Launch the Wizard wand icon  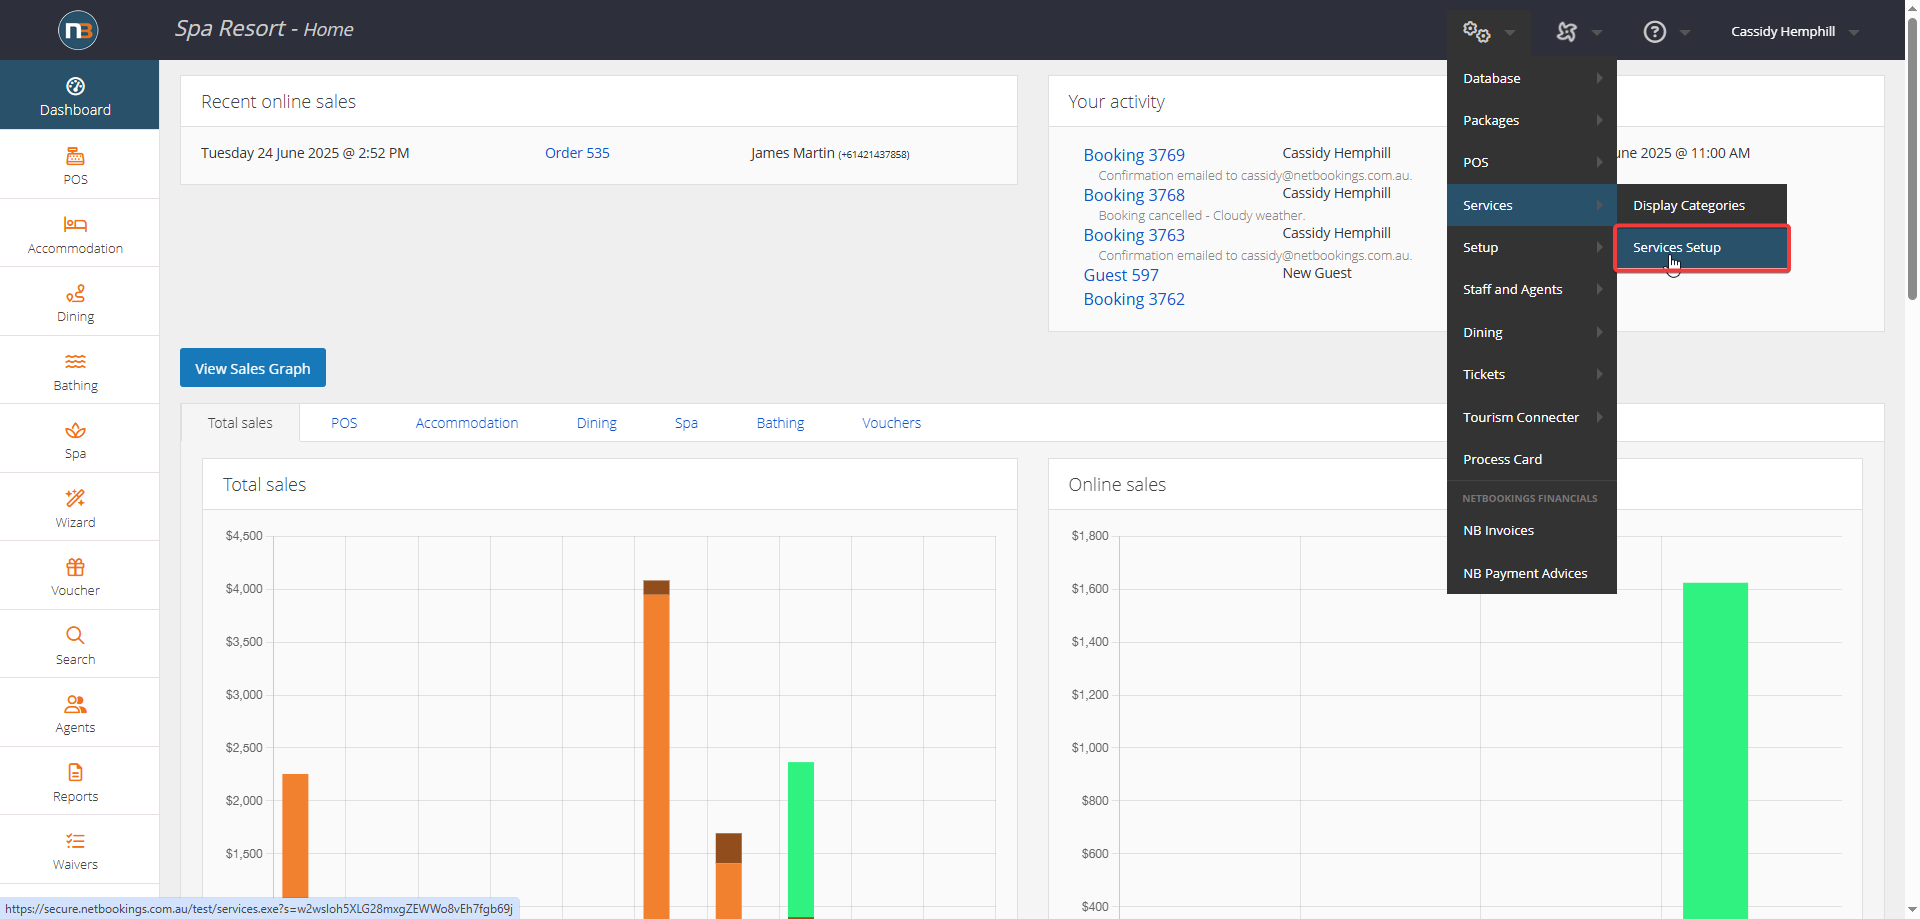75,498
